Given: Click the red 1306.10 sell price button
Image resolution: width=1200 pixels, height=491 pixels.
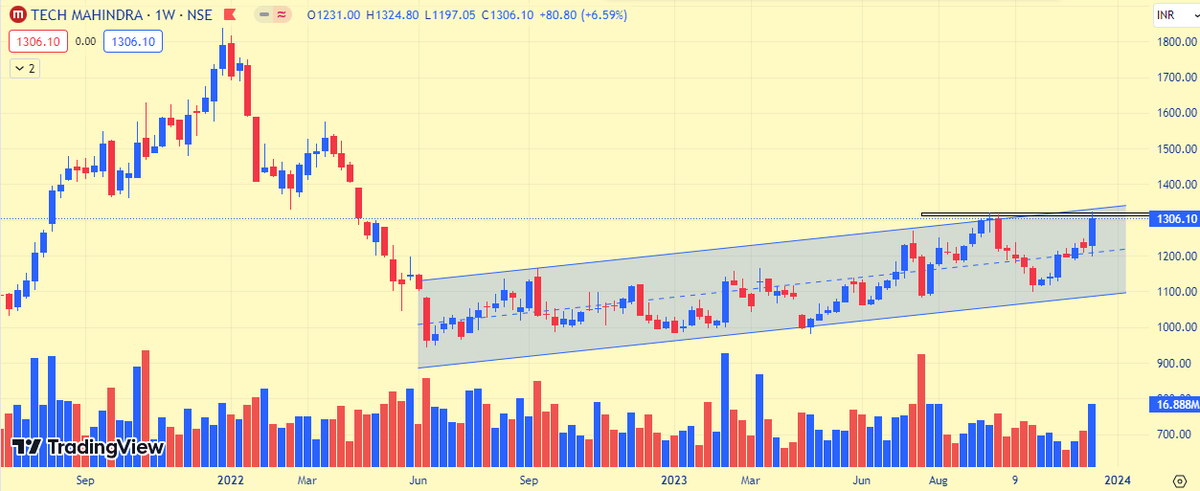Looking at the screenshot, I should click(x=38, y=42).
